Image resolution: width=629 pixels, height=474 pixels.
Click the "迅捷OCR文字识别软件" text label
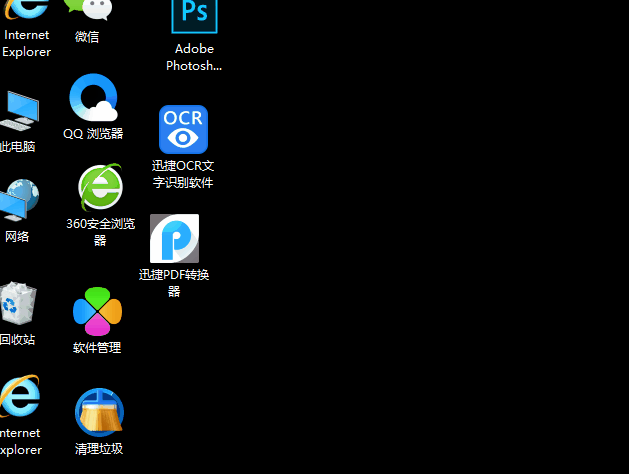point(183,174)
